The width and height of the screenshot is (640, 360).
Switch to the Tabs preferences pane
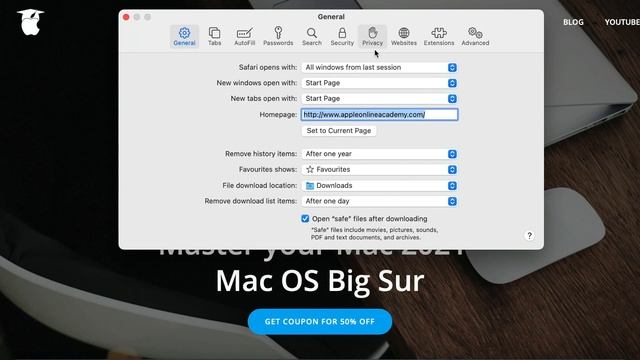[x=215, y=36]
